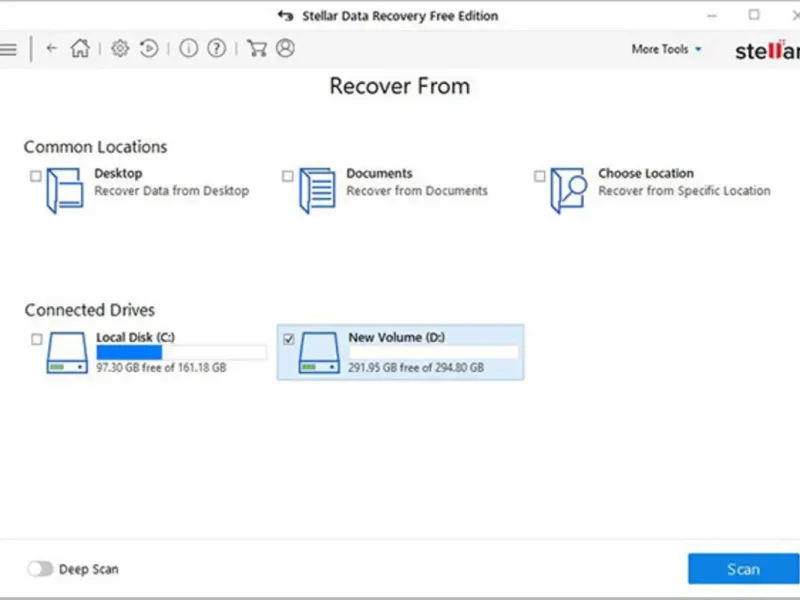Minimize the Stellar Data Recovery window
Screen dimensions: 800x600
click(x=712, y=16)
